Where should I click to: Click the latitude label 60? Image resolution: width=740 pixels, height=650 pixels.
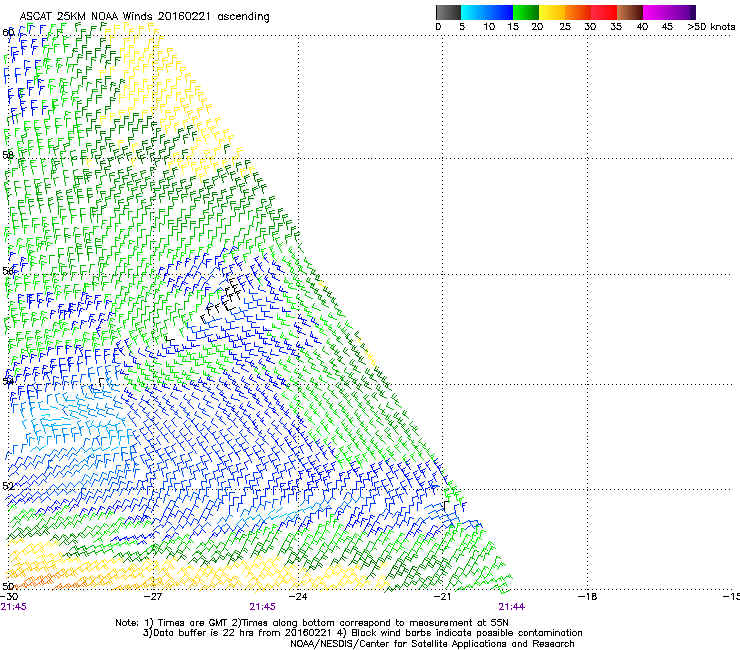tap(8, 33)
